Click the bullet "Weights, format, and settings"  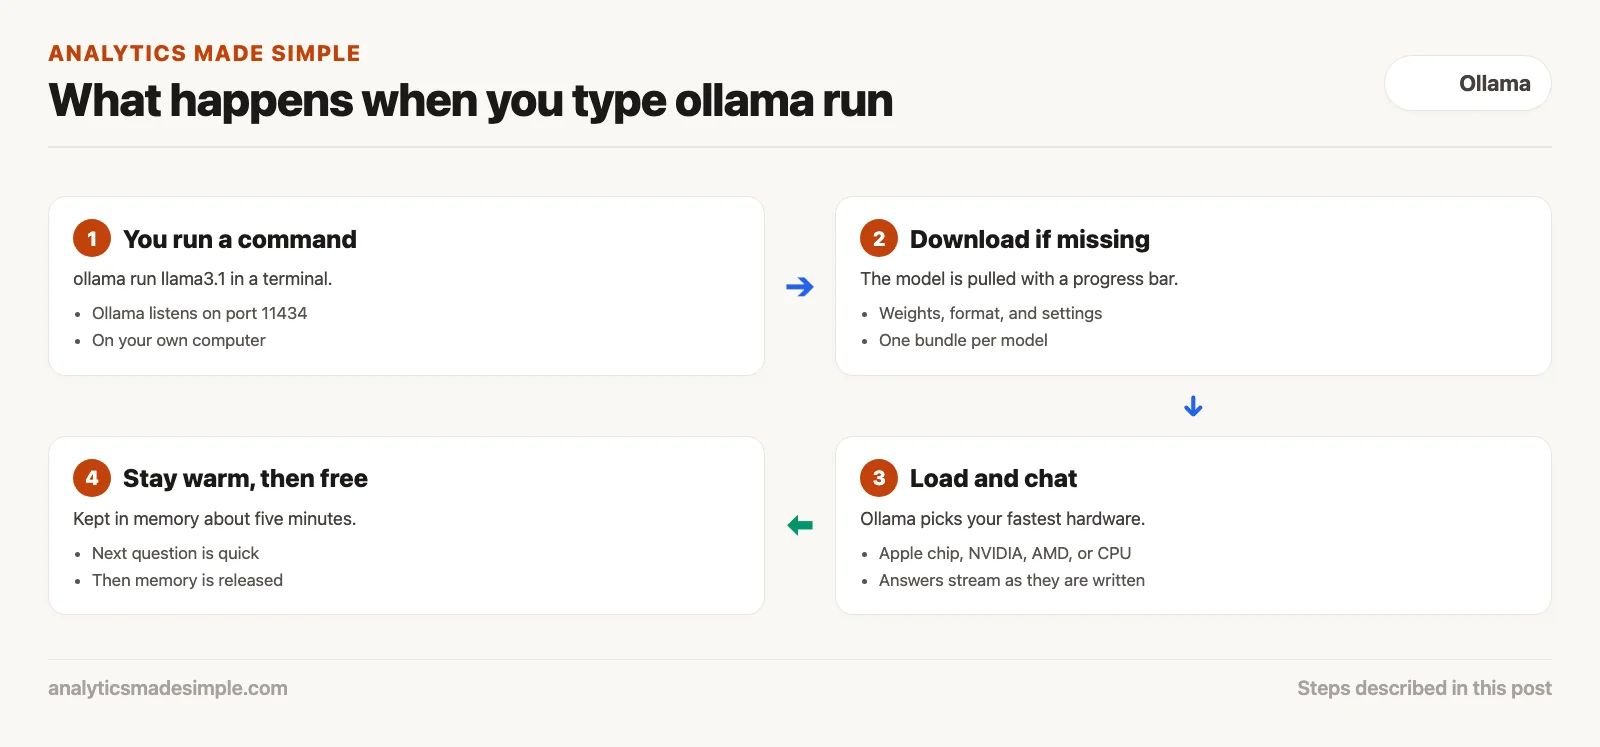tap(990, 313)
